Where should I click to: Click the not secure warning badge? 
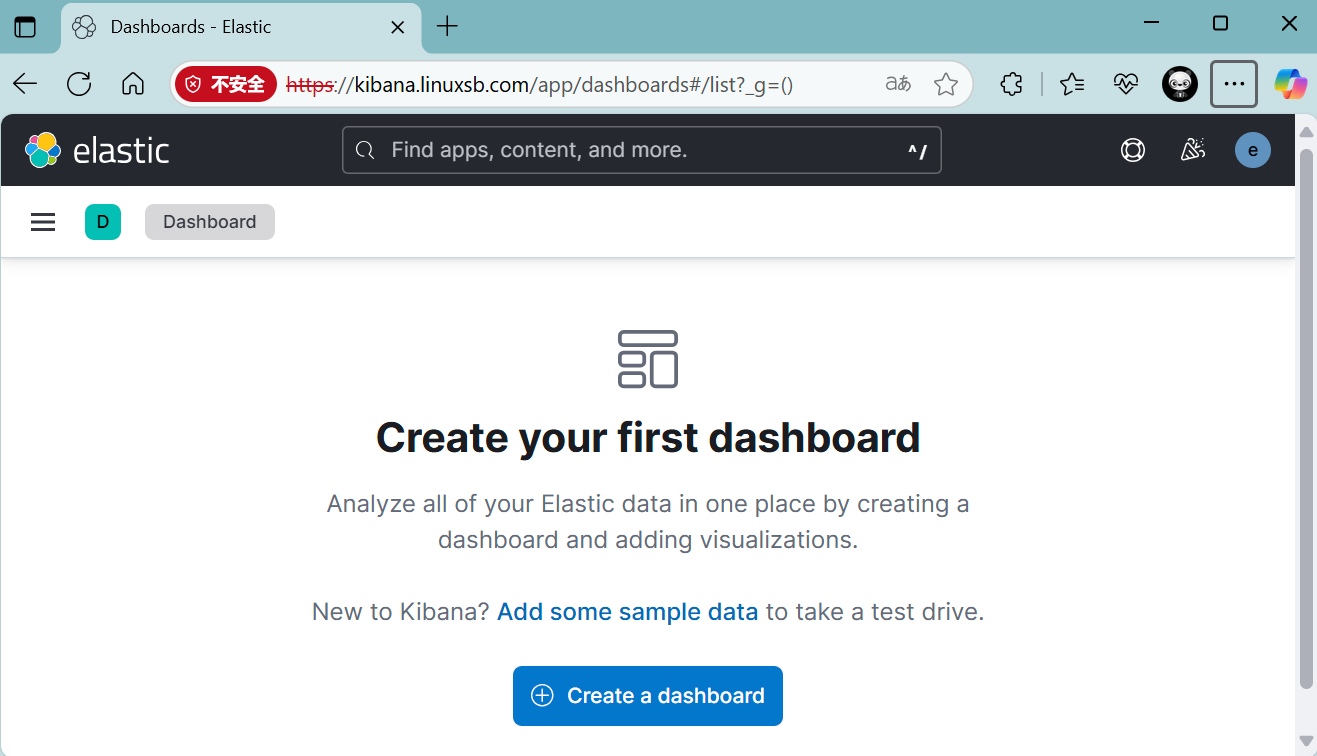225,84
